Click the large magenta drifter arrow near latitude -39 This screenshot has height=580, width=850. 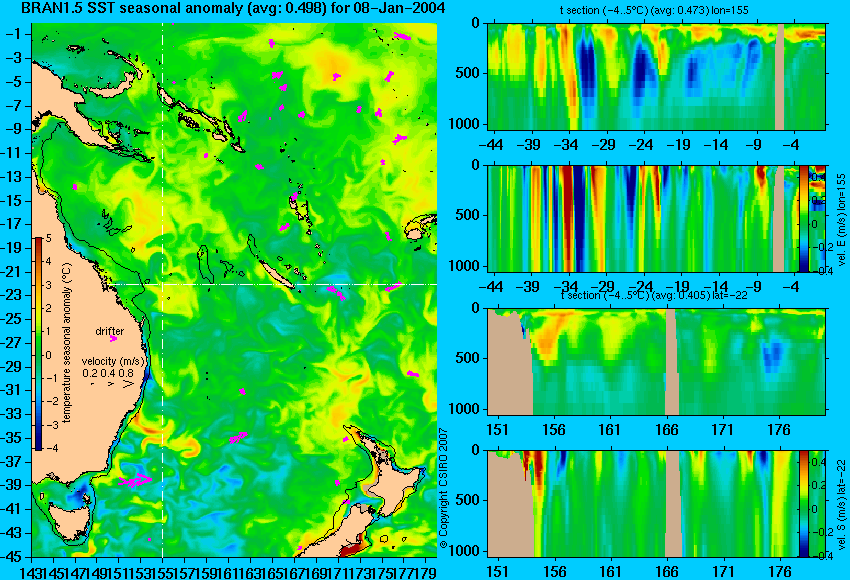(x=135, y=480)
